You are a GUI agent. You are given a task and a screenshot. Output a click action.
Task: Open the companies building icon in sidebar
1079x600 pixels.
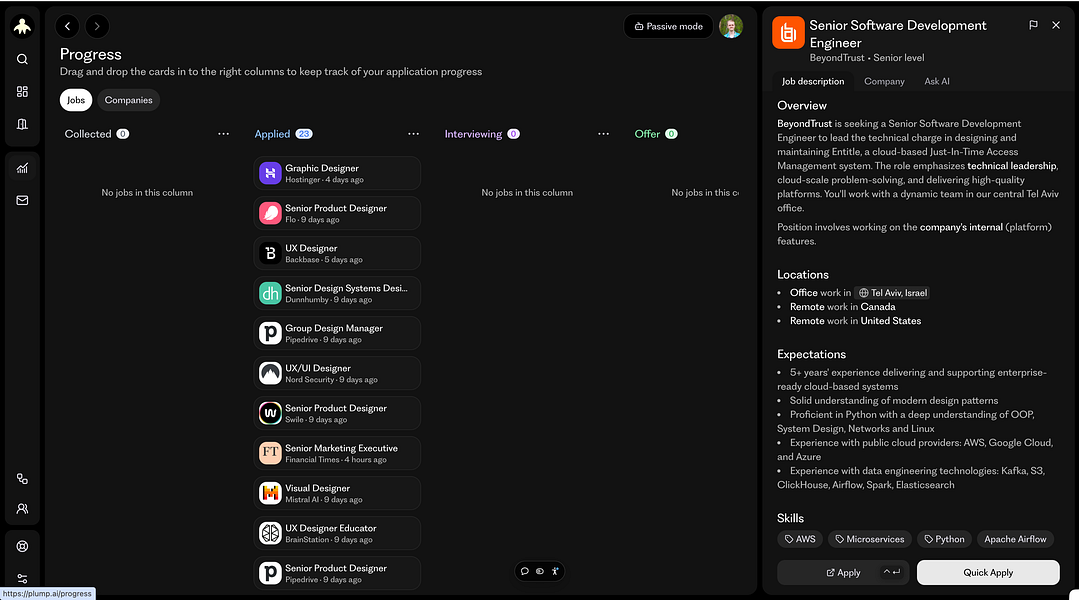(22, 124)
